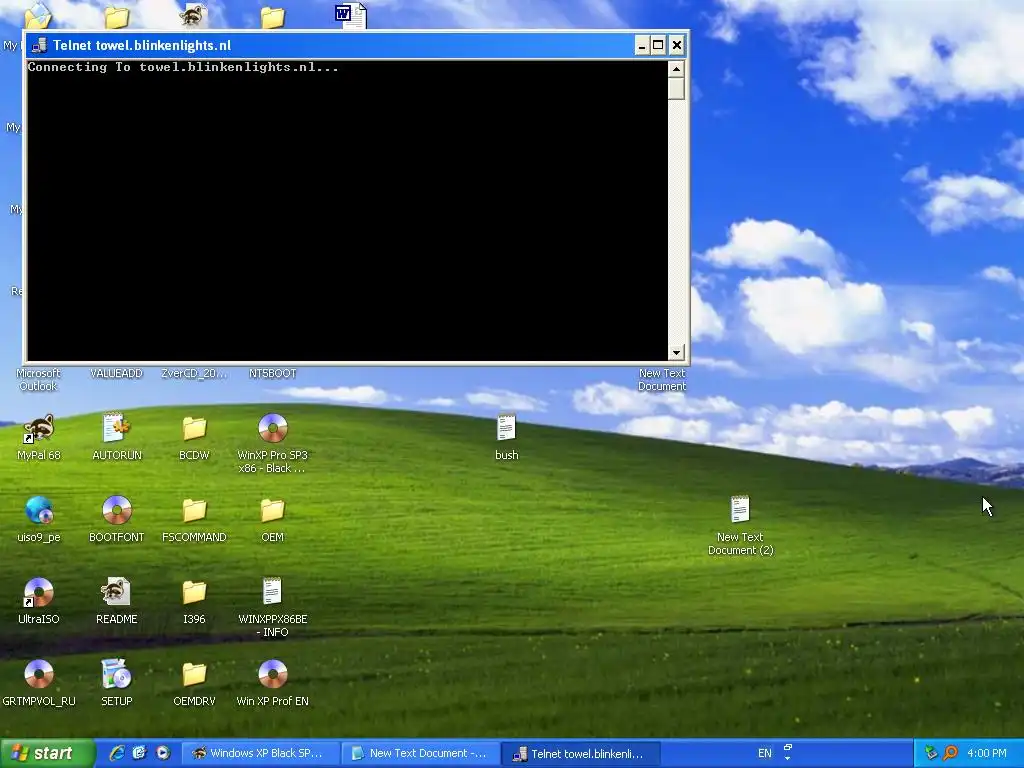Screen dimensions: 1024x768
Task: Click the Word document icon on desktop top
Action: (351, 16)
